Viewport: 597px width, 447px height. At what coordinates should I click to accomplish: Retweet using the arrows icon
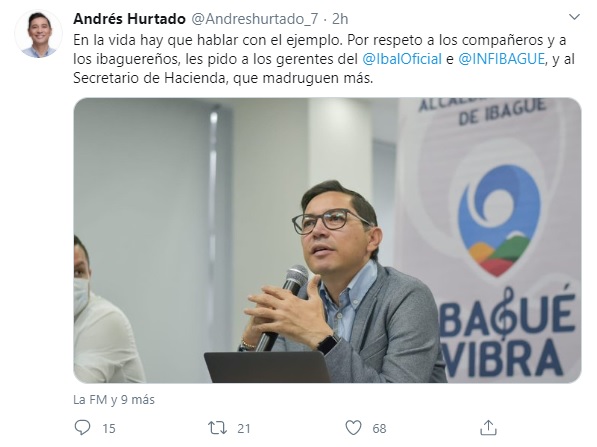tap(217, 428)
